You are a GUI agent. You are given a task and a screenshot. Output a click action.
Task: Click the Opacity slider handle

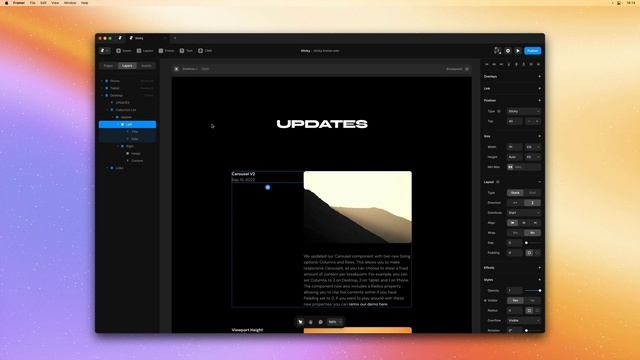[x=540, y=291]
